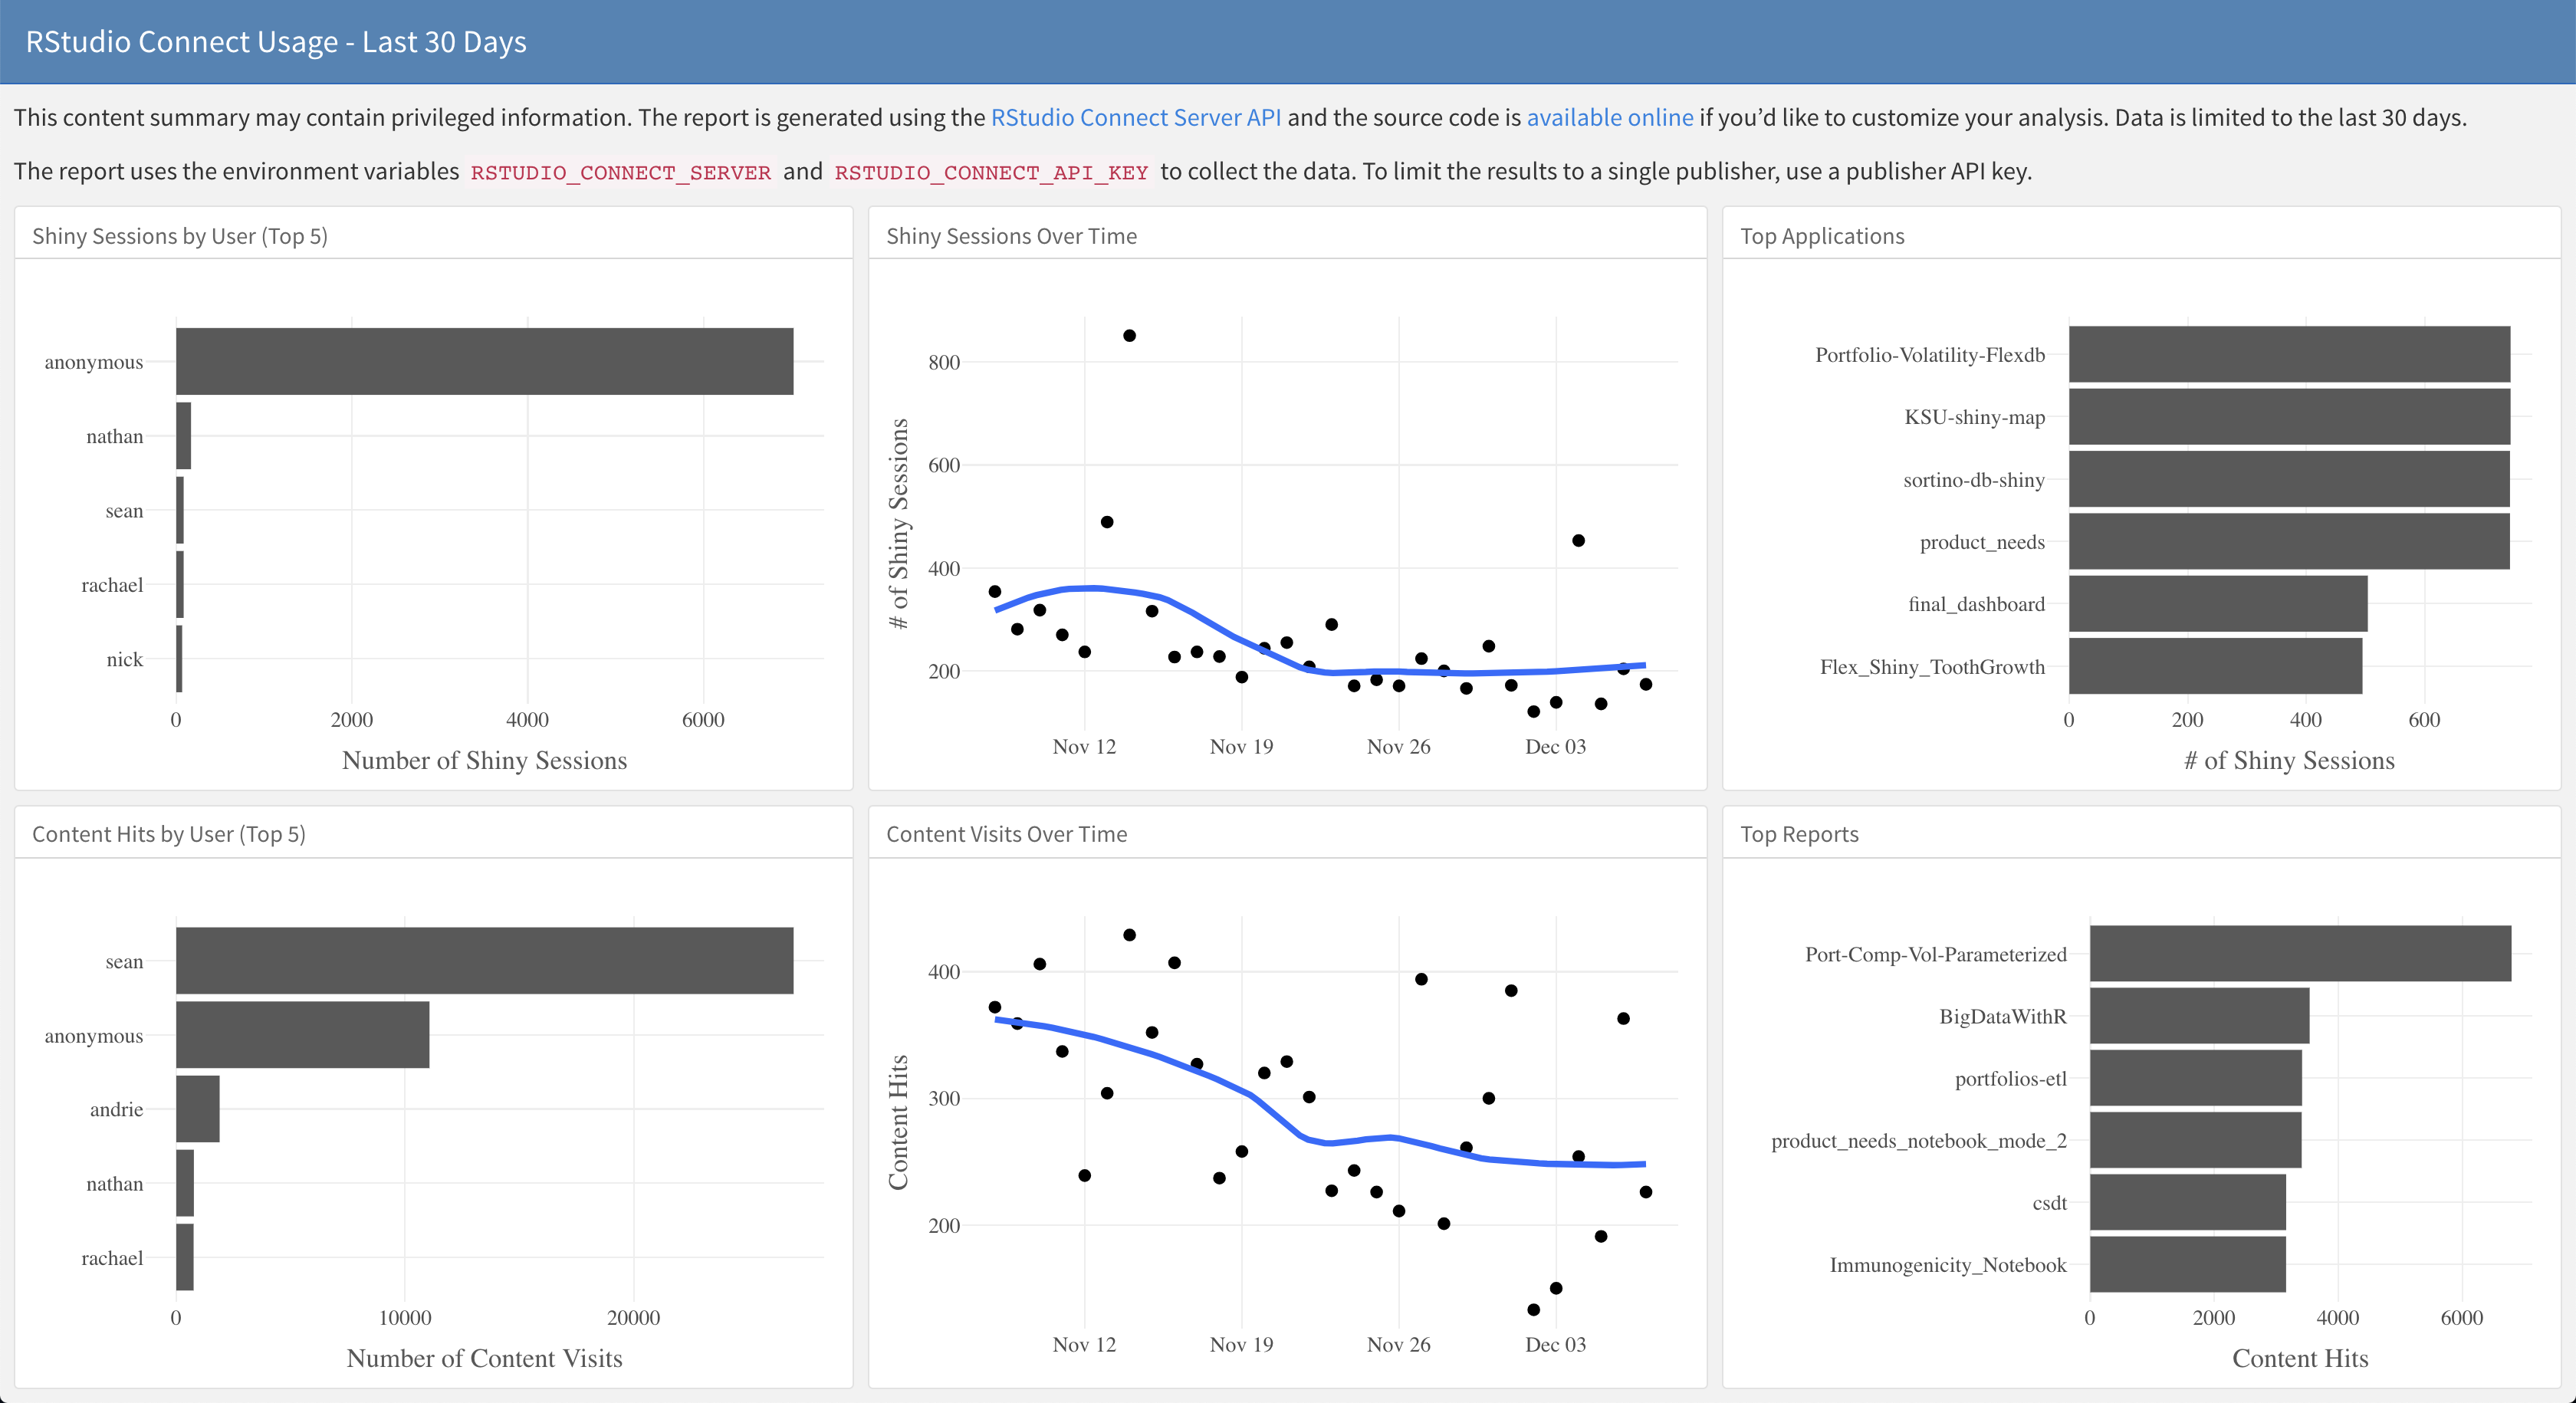Click the anonymous bar in Content Hits chart
This screenshot has width=2576, height=1403.
302,1035
